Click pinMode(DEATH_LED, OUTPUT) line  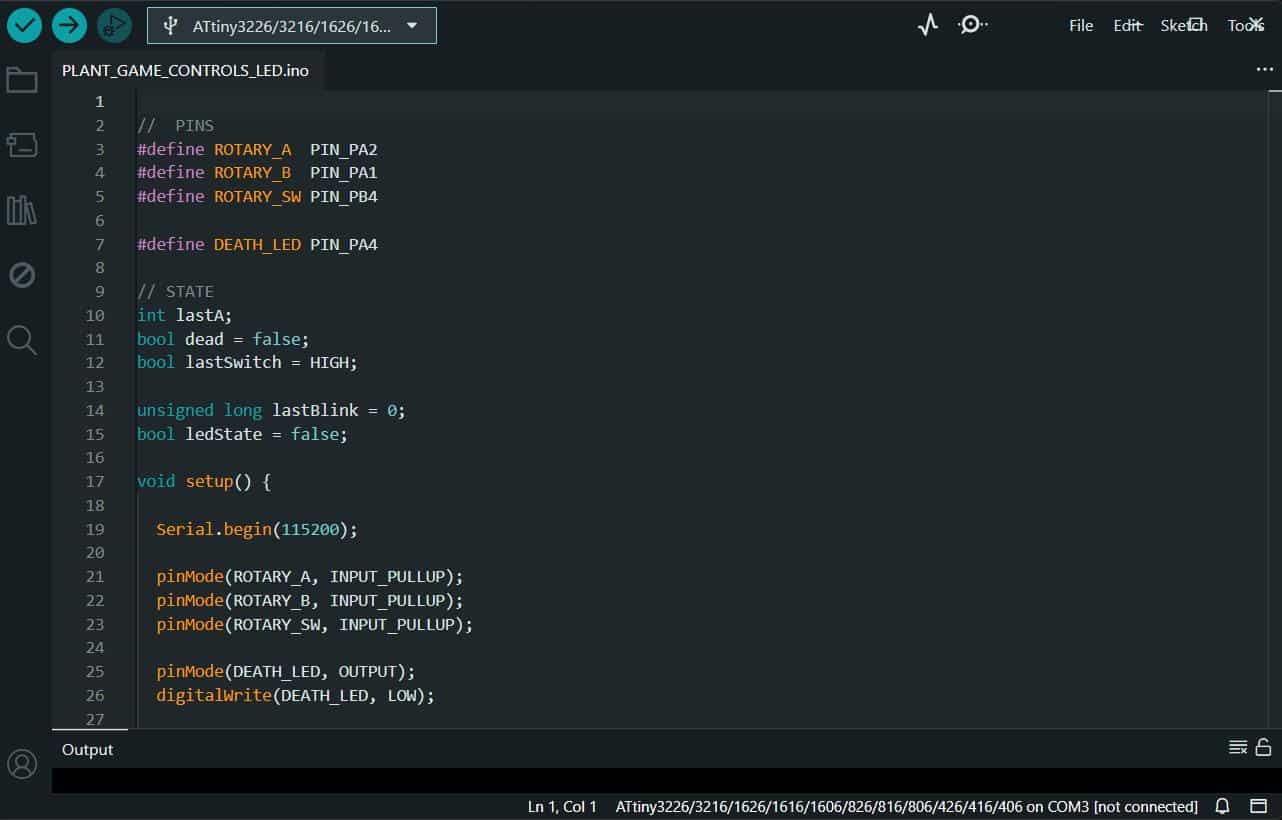point(286,672)
